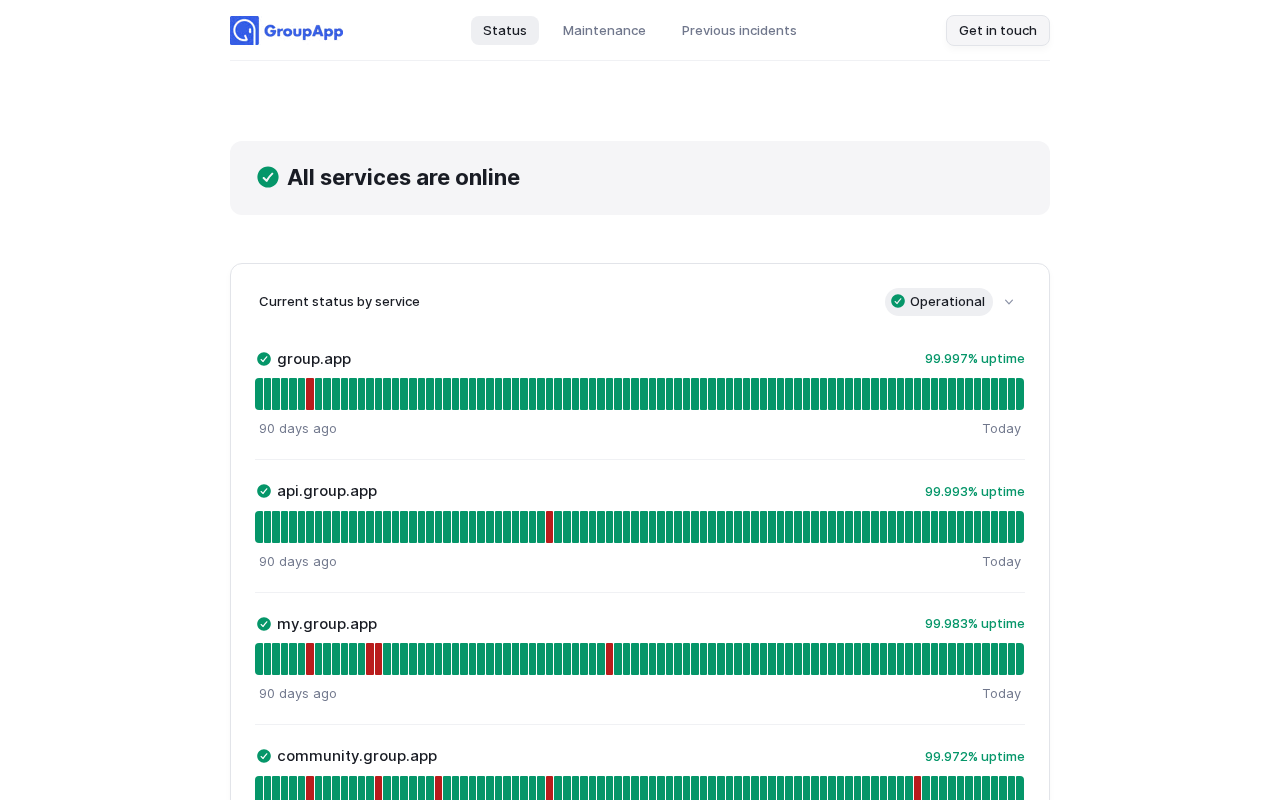Image resolution: width=1280 pixels, height=800 pixels.
Task: Click the status check icon next to community.group.app
Action: pyautogui.click(x=264, y=756)
